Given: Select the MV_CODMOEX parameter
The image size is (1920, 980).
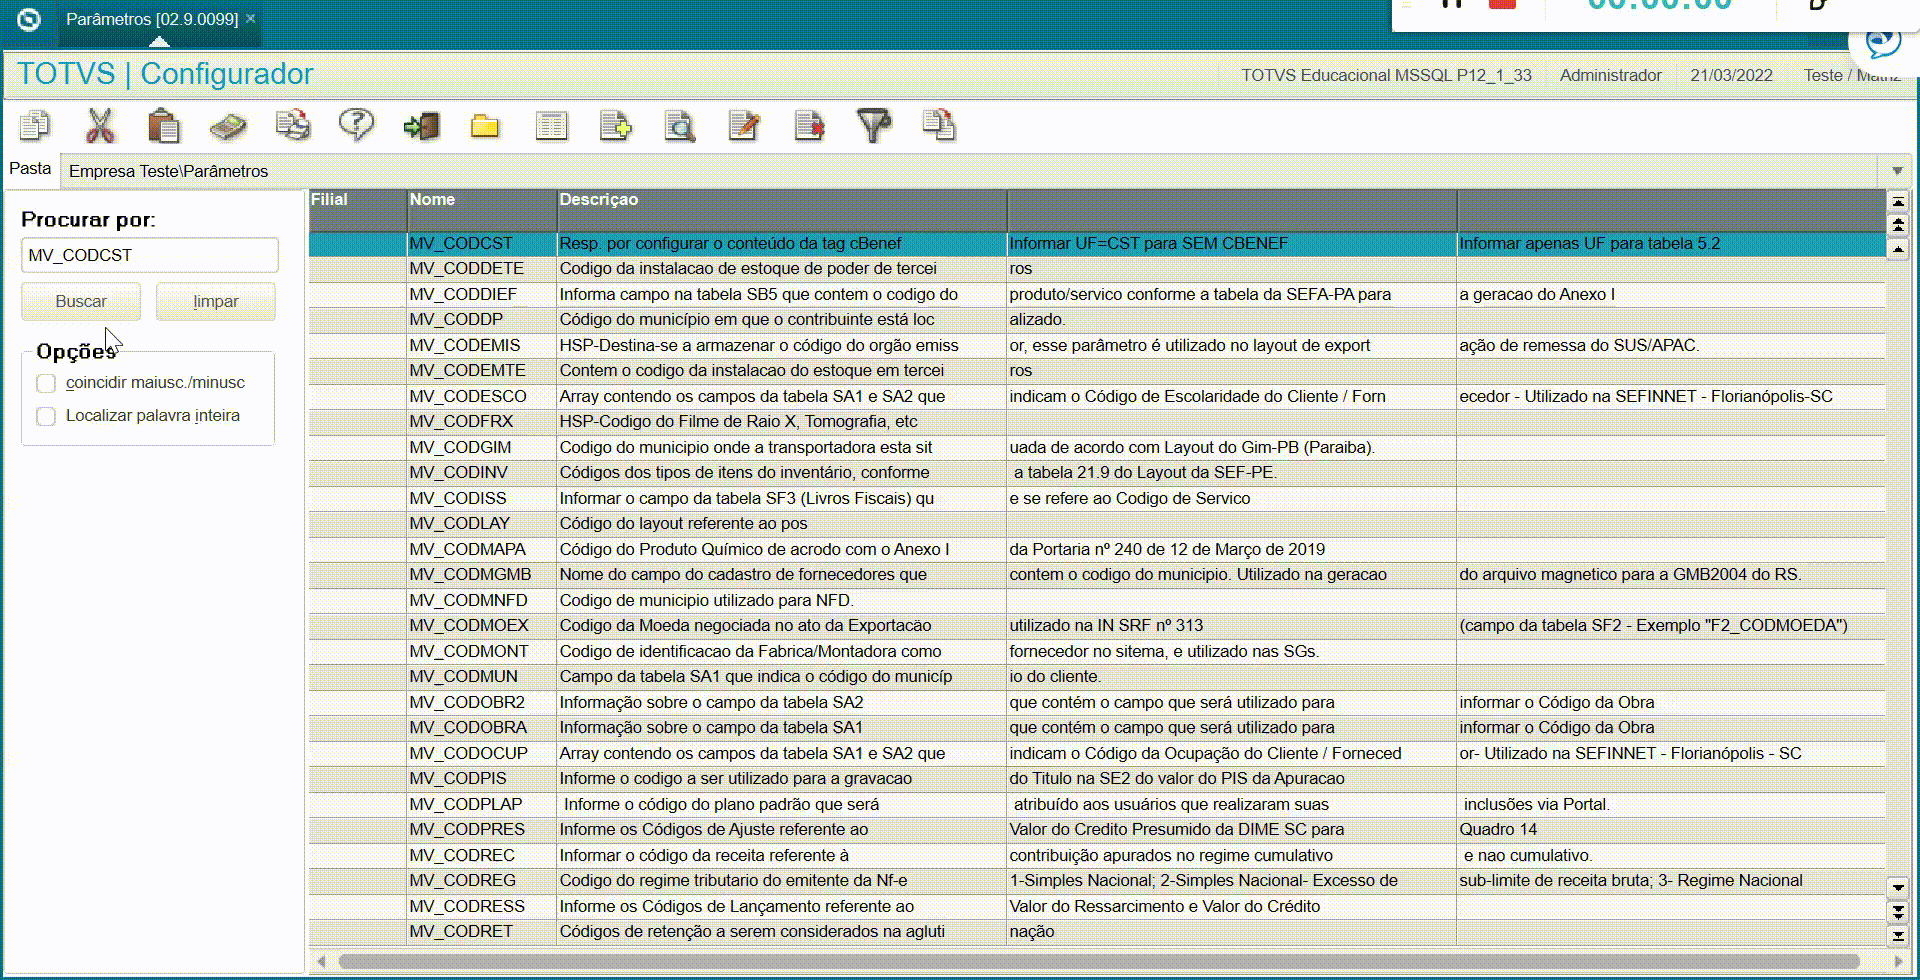Looking at the screenshot, I should click(x=1097, y=626).
